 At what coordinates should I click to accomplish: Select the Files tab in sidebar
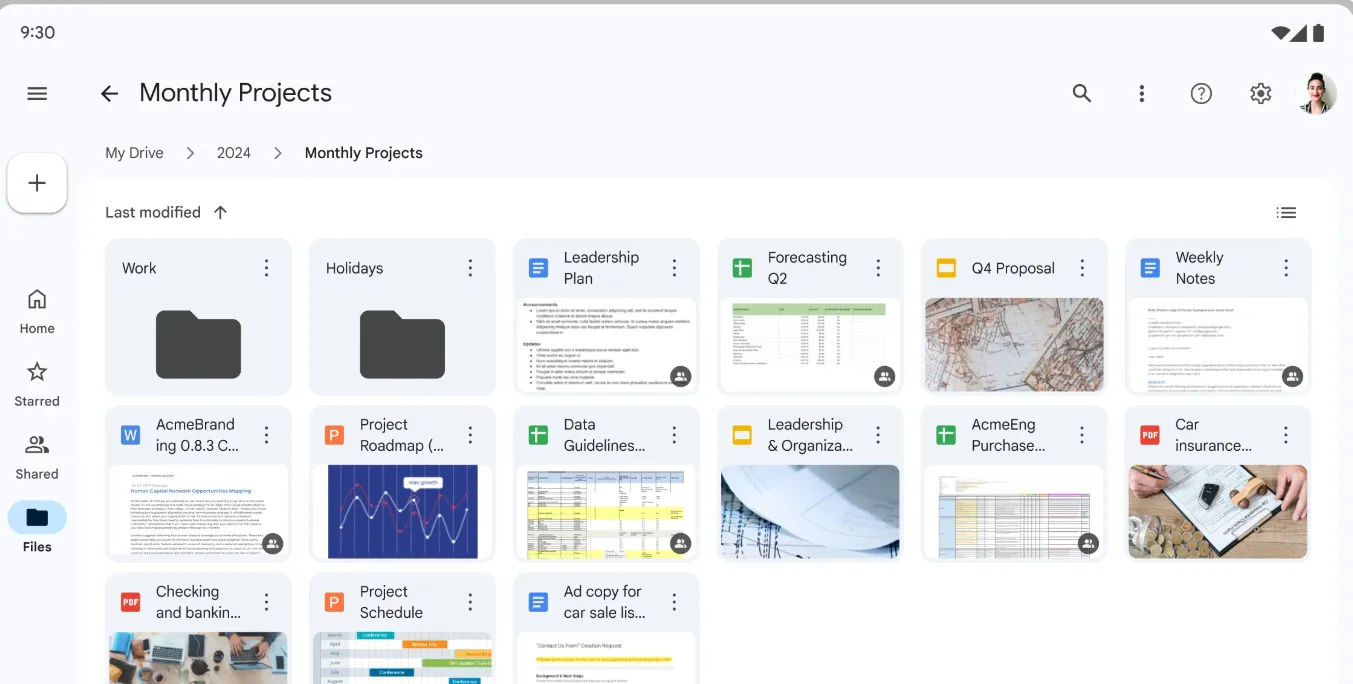(37, 528)
